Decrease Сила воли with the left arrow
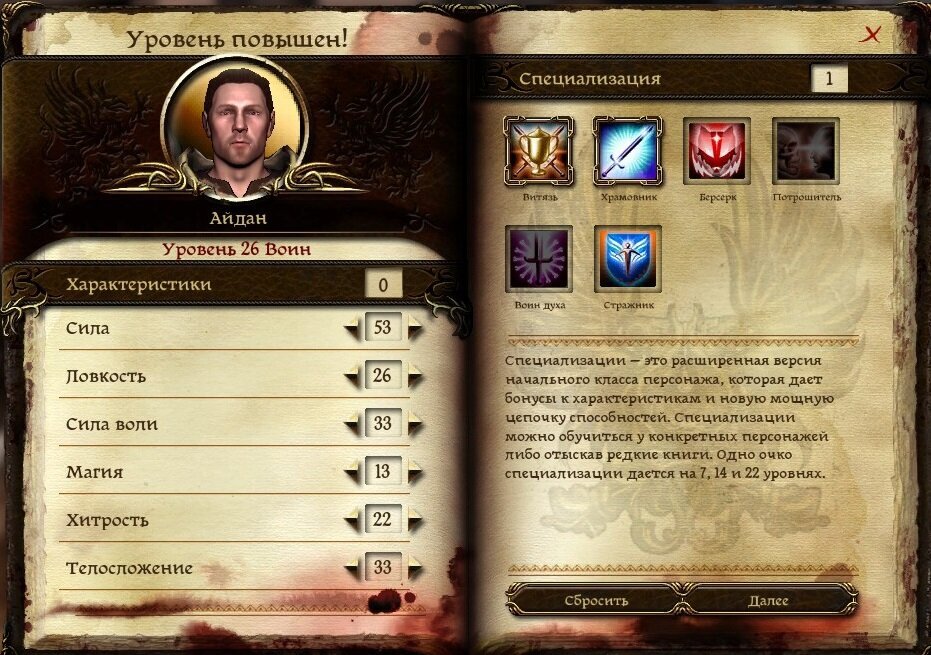931x655 pixels. (x=353, y=424)
